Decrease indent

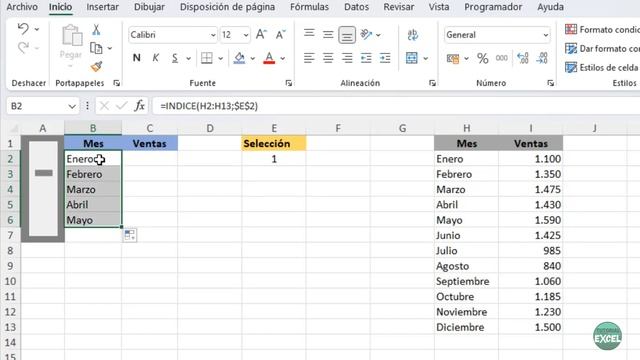(x=366, y=58)
